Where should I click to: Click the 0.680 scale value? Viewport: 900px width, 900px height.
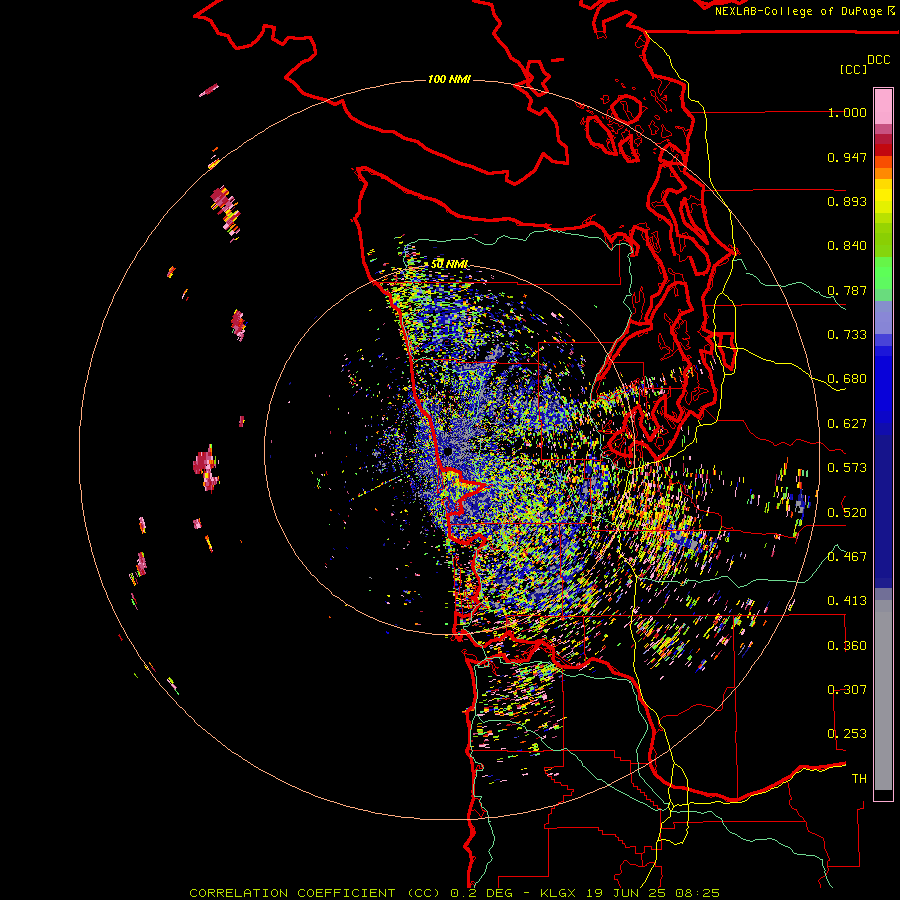847,379
